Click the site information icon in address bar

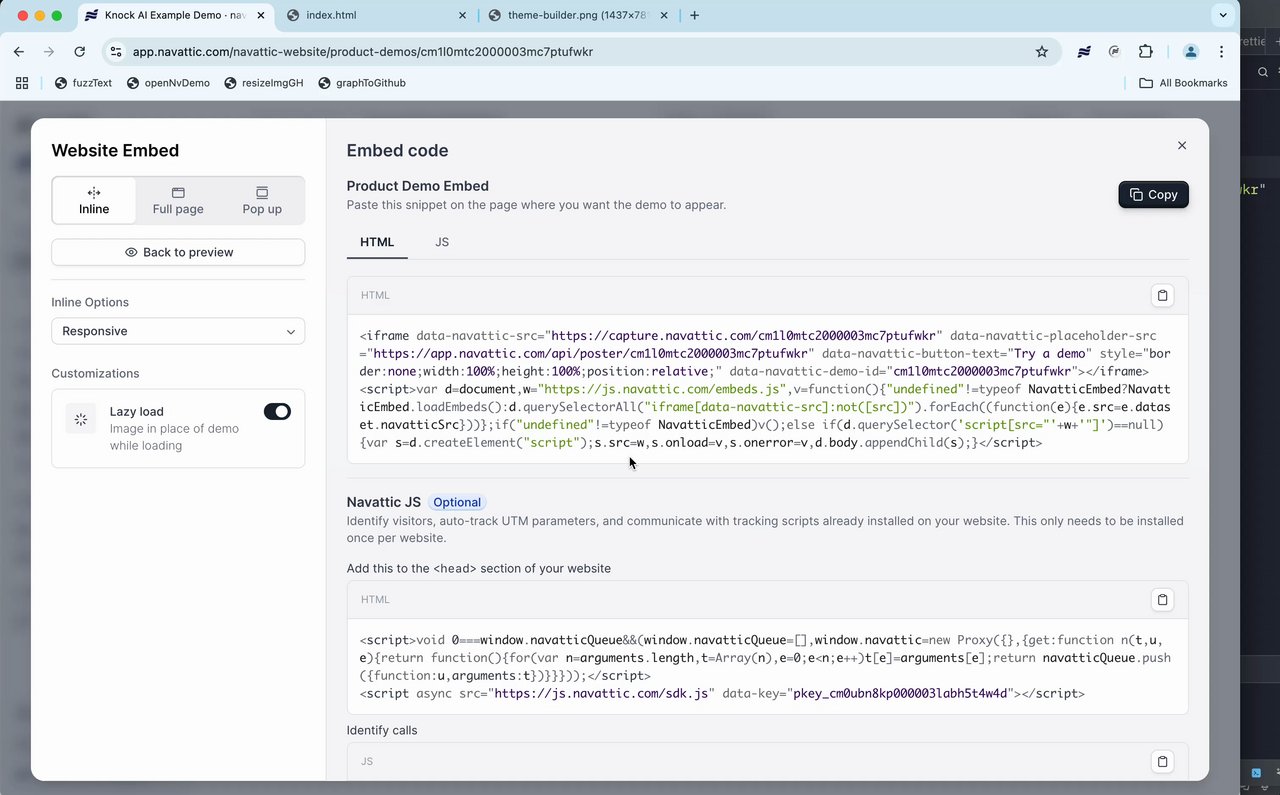point(116,51)
